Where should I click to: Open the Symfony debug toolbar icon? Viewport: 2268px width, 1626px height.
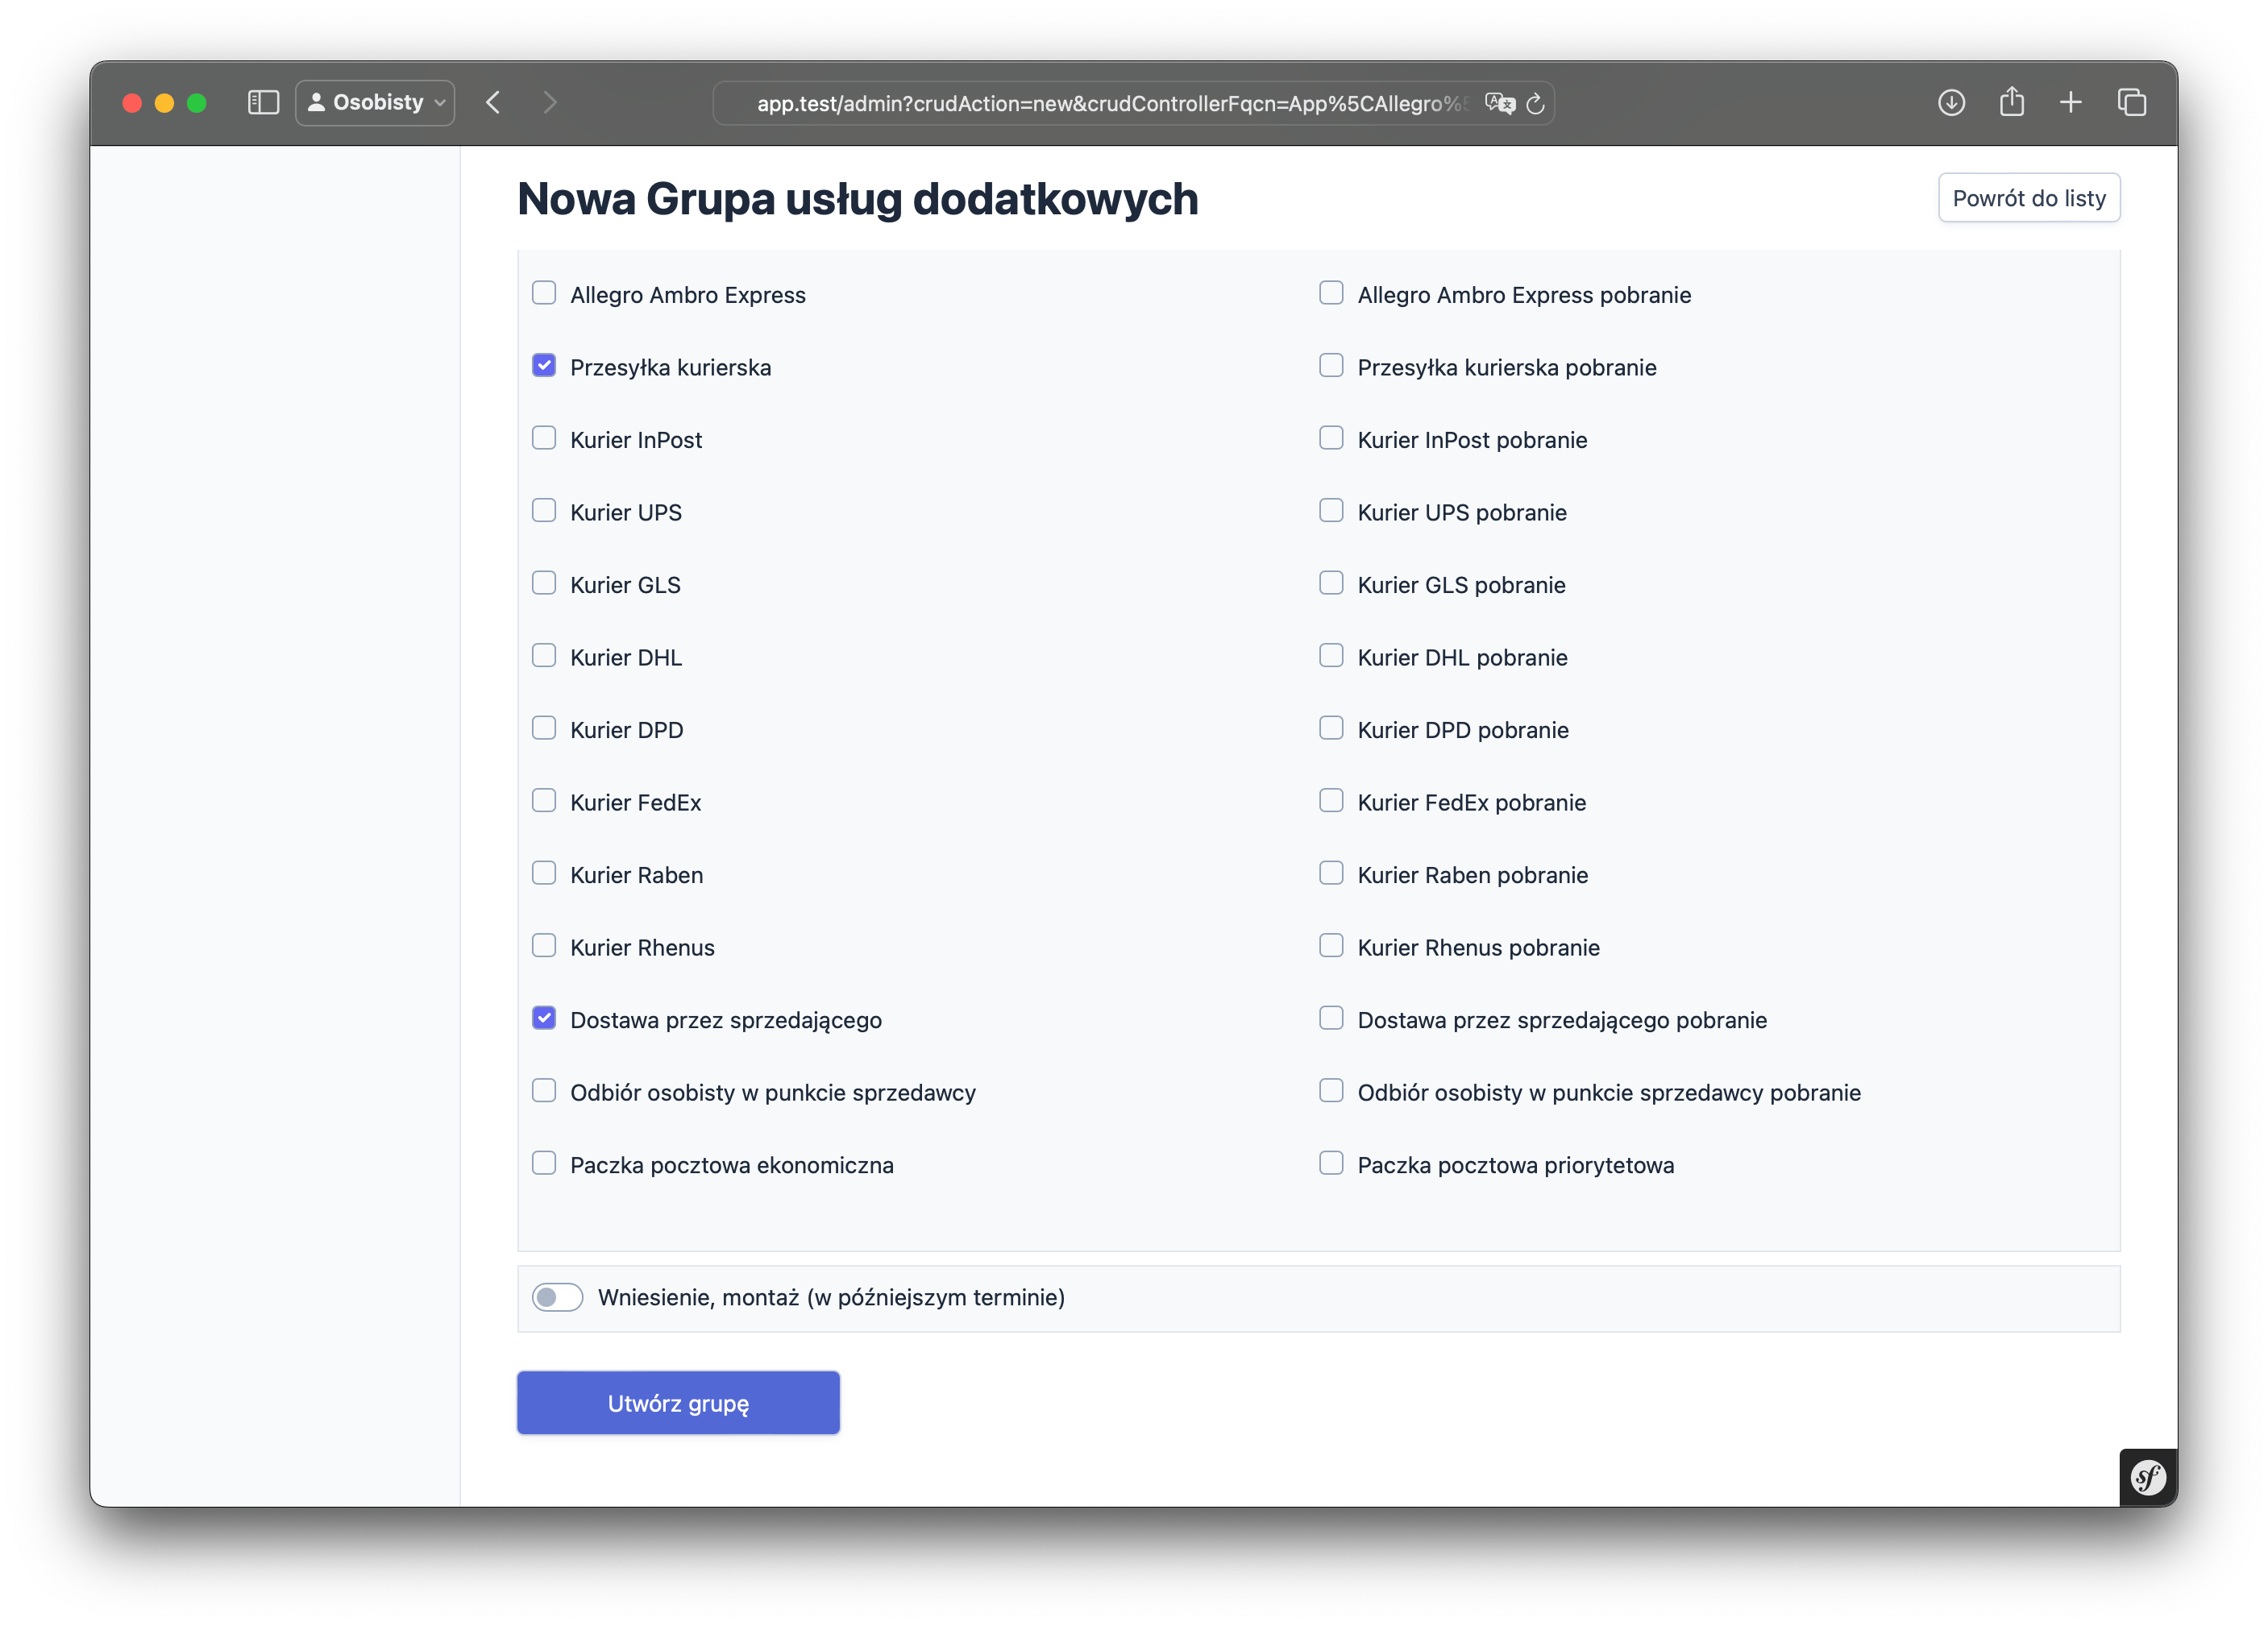pyautogui.click(x=2148, y=1477)
